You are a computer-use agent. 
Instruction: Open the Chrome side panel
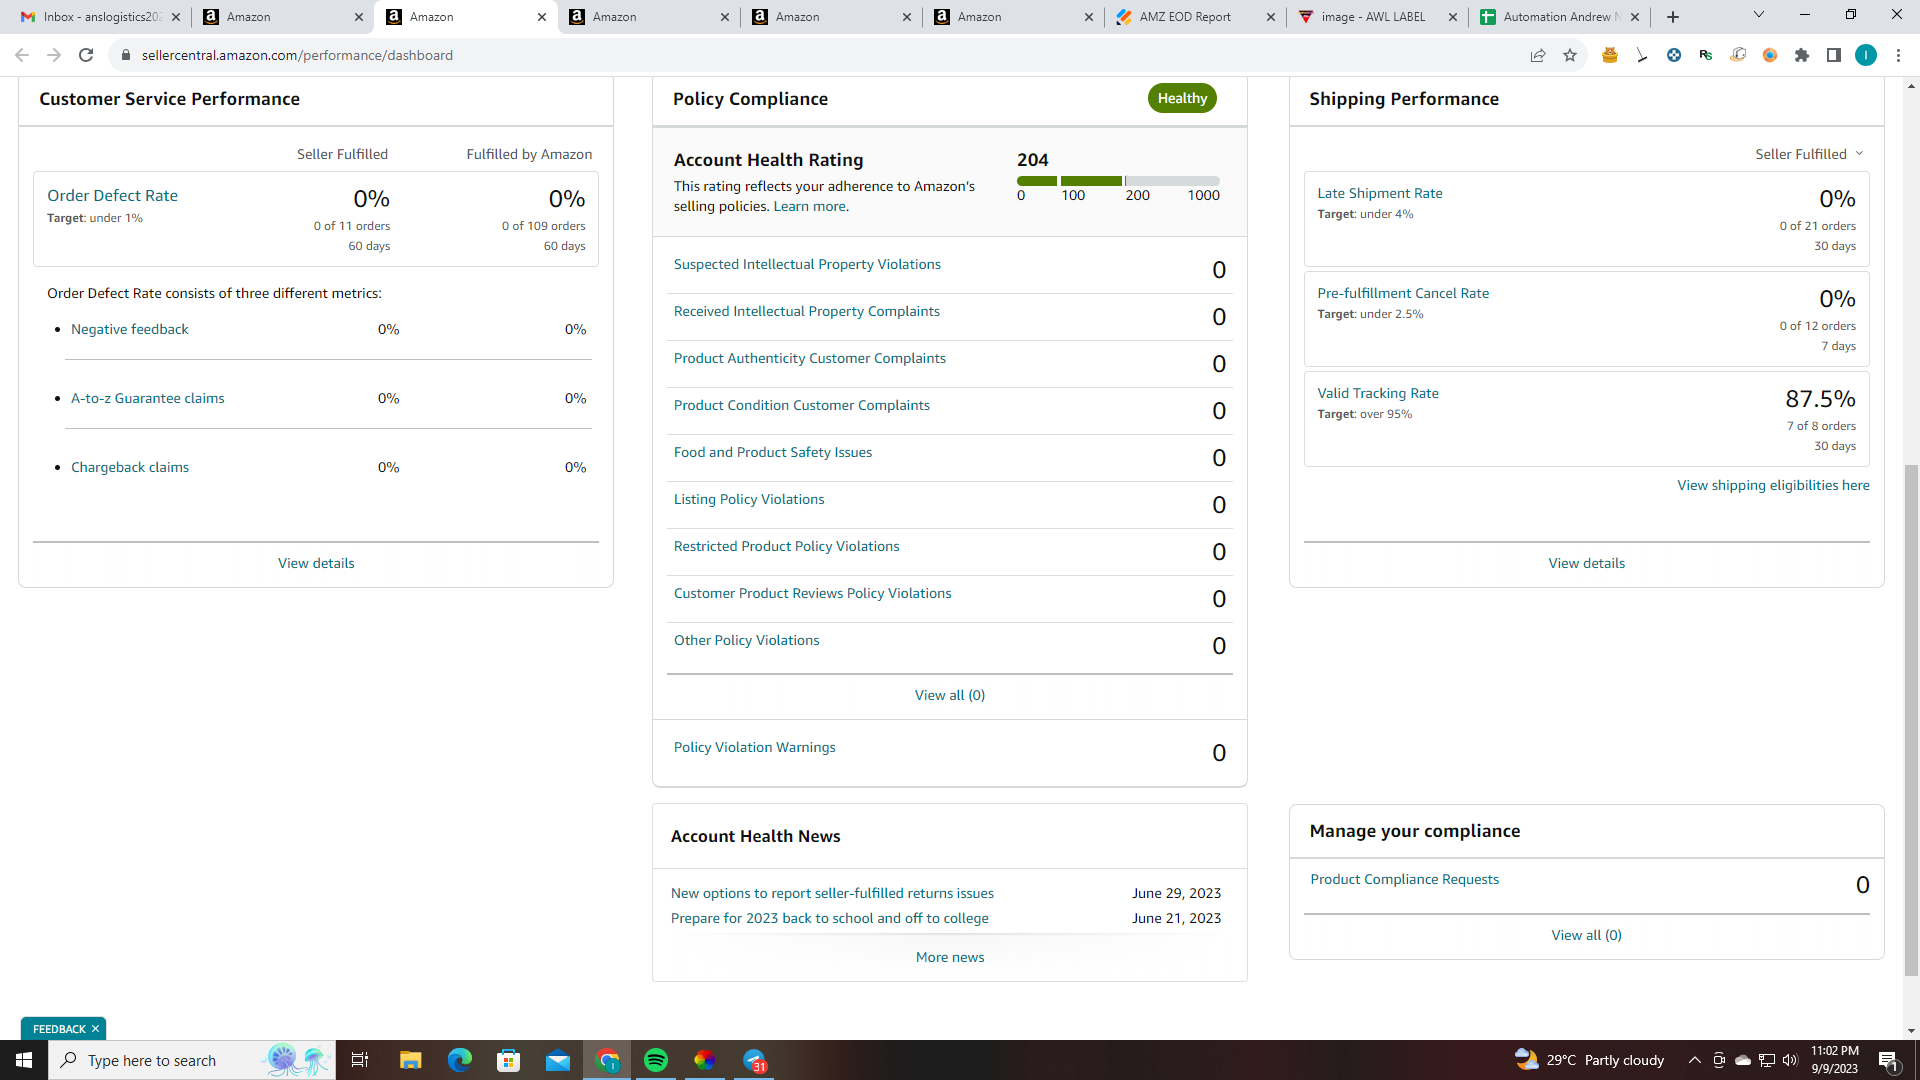[1834, 55]
